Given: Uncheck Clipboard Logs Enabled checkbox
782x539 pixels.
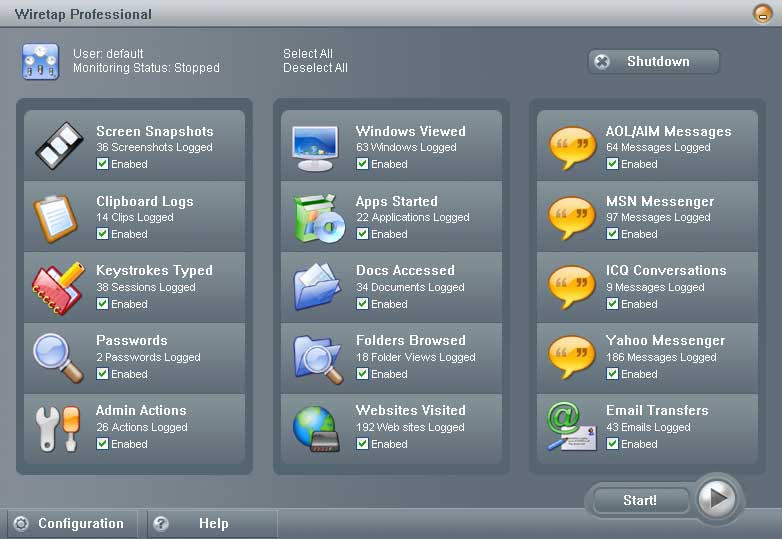Looking at the screenshot, I should pos(102,233).
